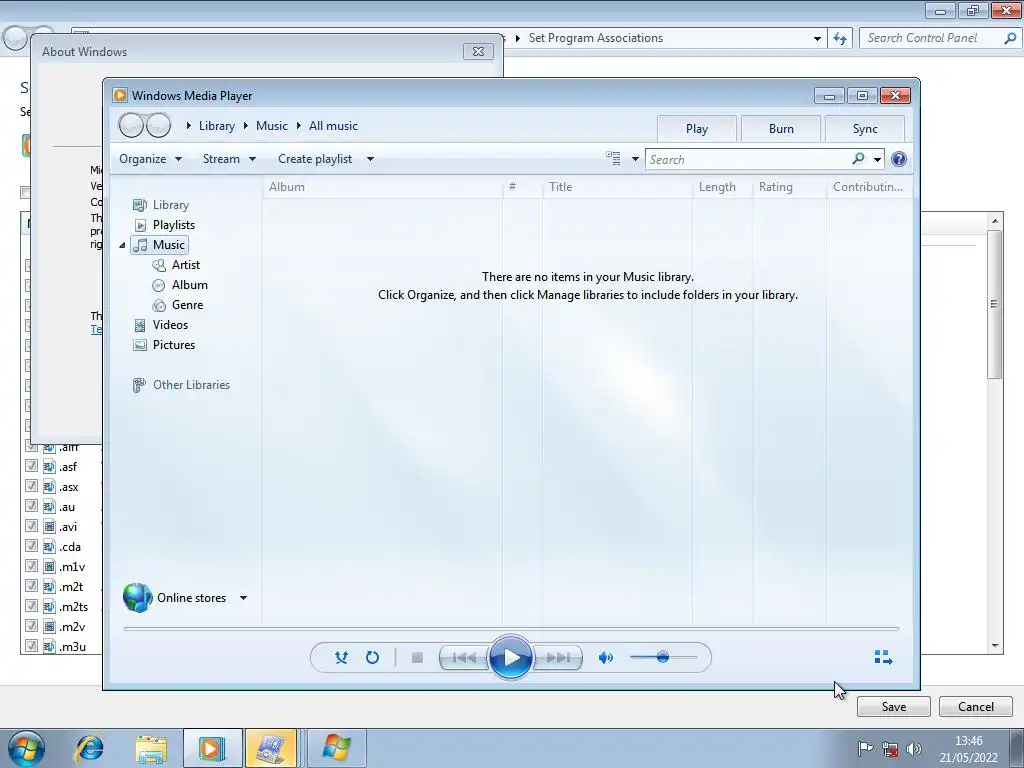Viewport: 1024px width, 768px height.
Task: Open the Stream menu
Action: pos(229,159)
